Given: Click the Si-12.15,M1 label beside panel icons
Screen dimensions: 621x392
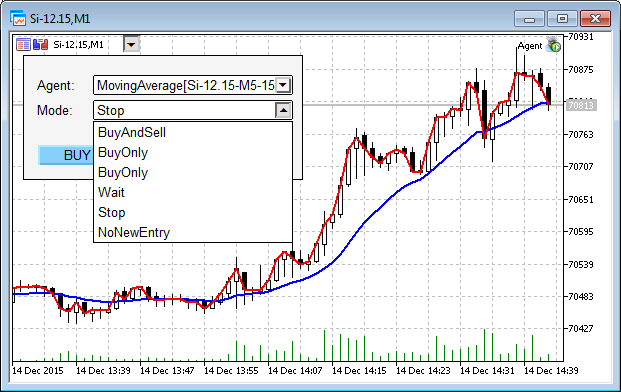Looking at the screenshot, I should (78, 45).
